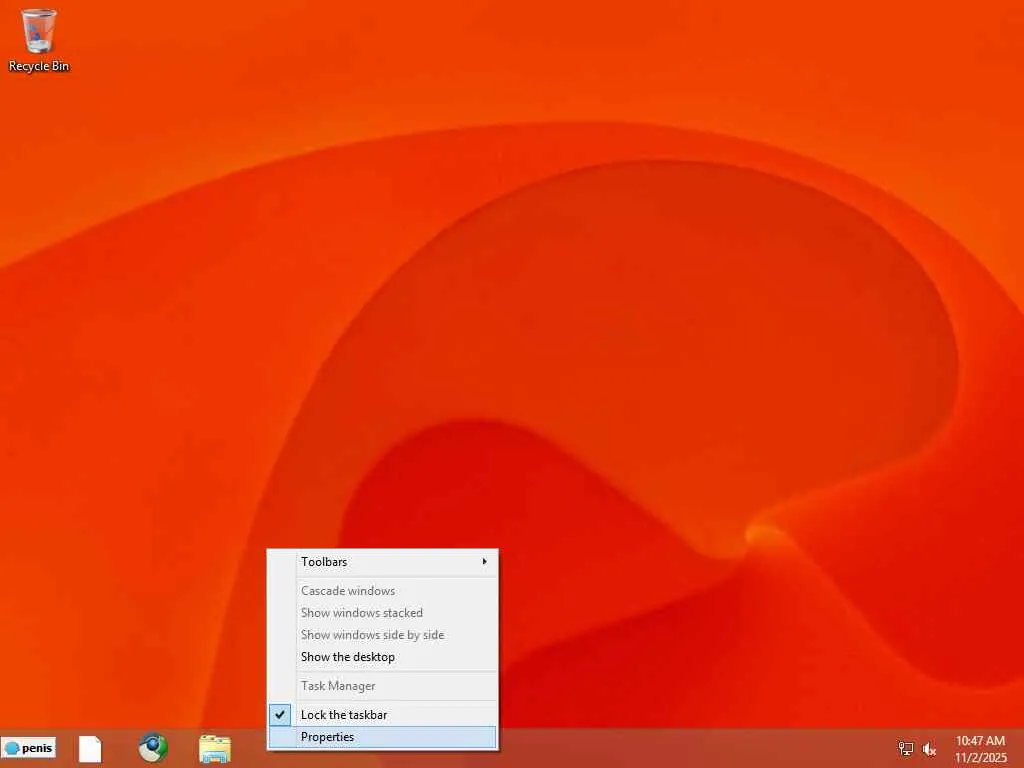Open Task Manager from context menu
1024x768 pixels.
click(x=383, y=686)
